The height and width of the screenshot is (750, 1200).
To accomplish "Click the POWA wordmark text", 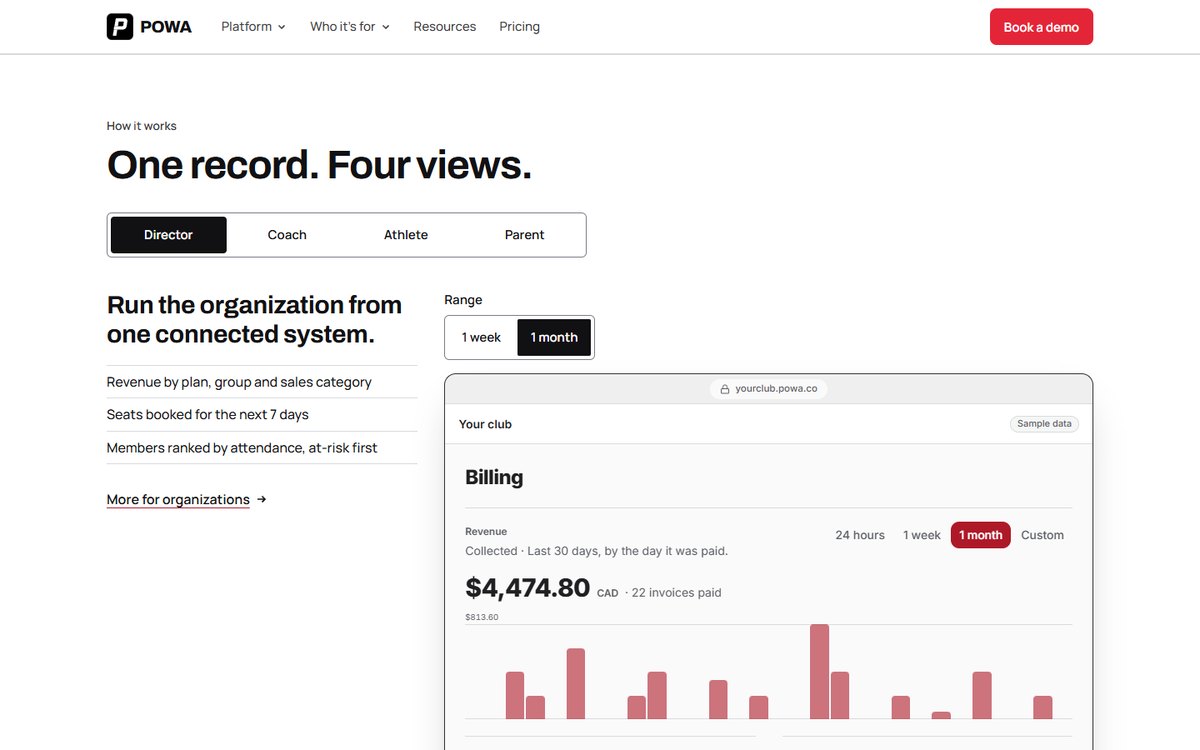I will point(166,27).
